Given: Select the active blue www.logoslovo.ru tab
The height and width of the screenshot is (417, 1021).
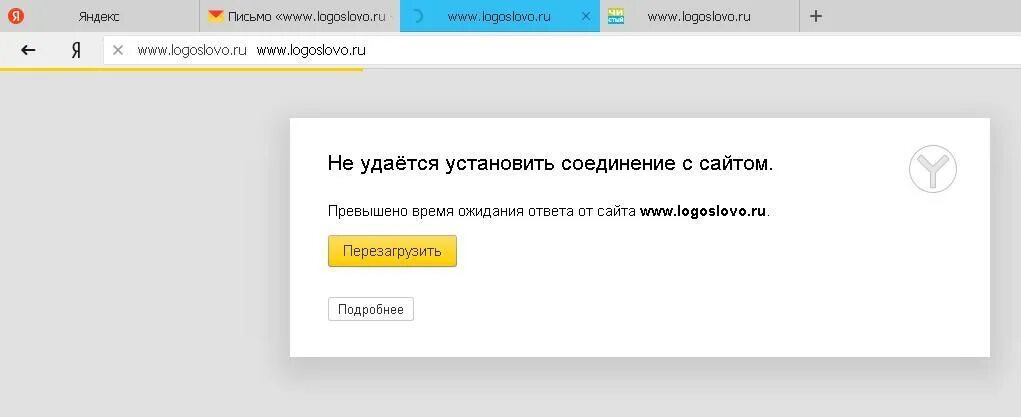Looking at the screenshot, I should [x=499, y=16].
